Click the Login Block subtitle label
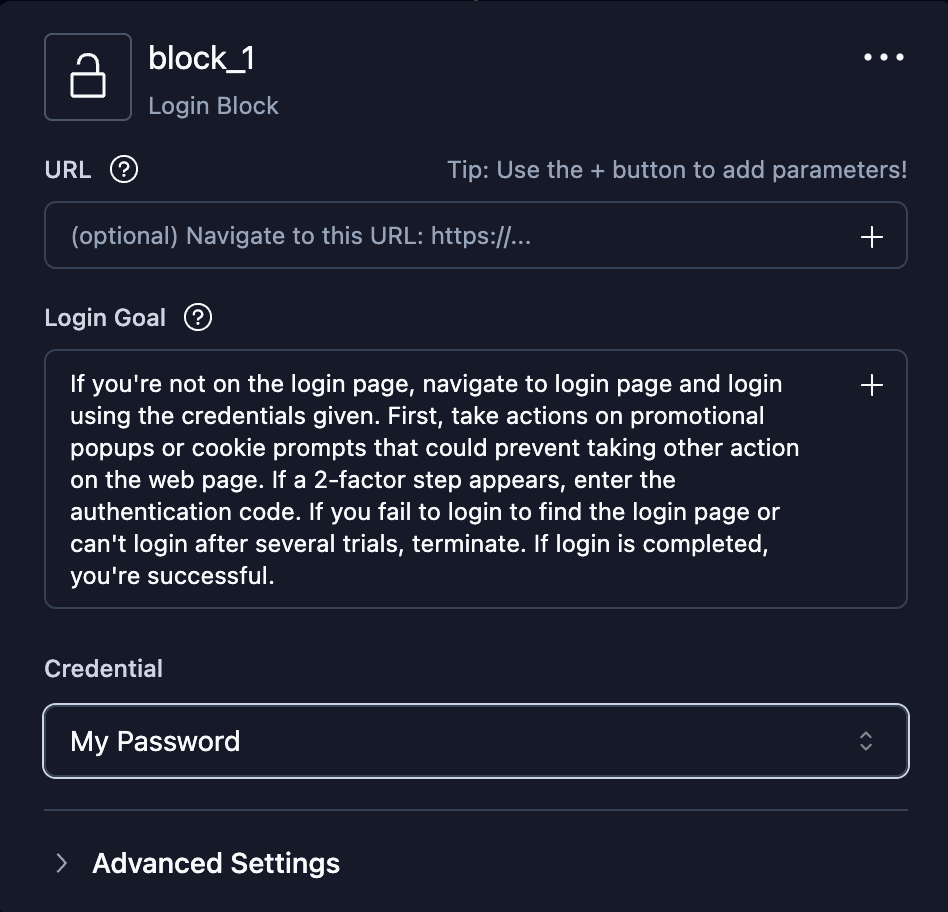Screen dimensions: 948x912 (213, 105)
